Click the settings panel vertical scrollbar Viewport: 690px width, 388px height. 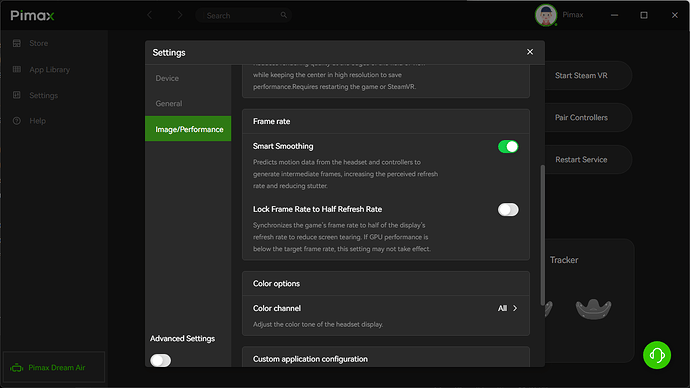543,235
